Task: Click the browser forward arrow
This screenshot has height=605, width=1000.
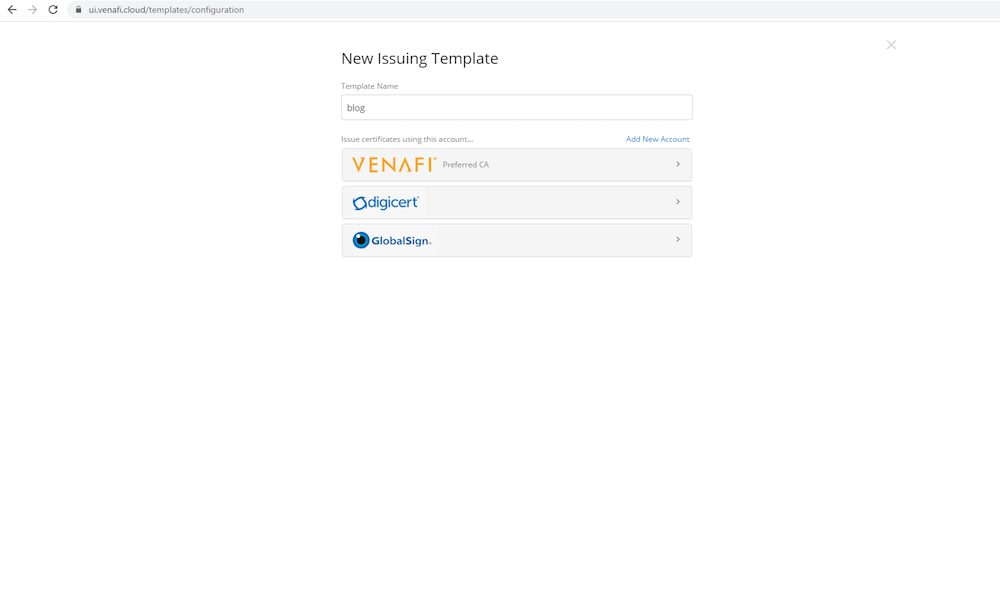Action: point(33,10)
